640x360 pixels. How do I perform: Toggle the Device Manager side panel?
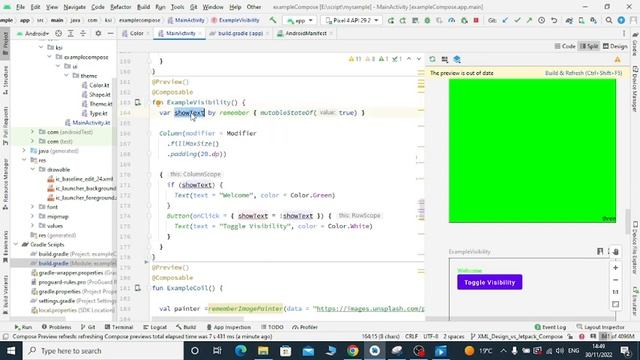click(x=635, y=89)
